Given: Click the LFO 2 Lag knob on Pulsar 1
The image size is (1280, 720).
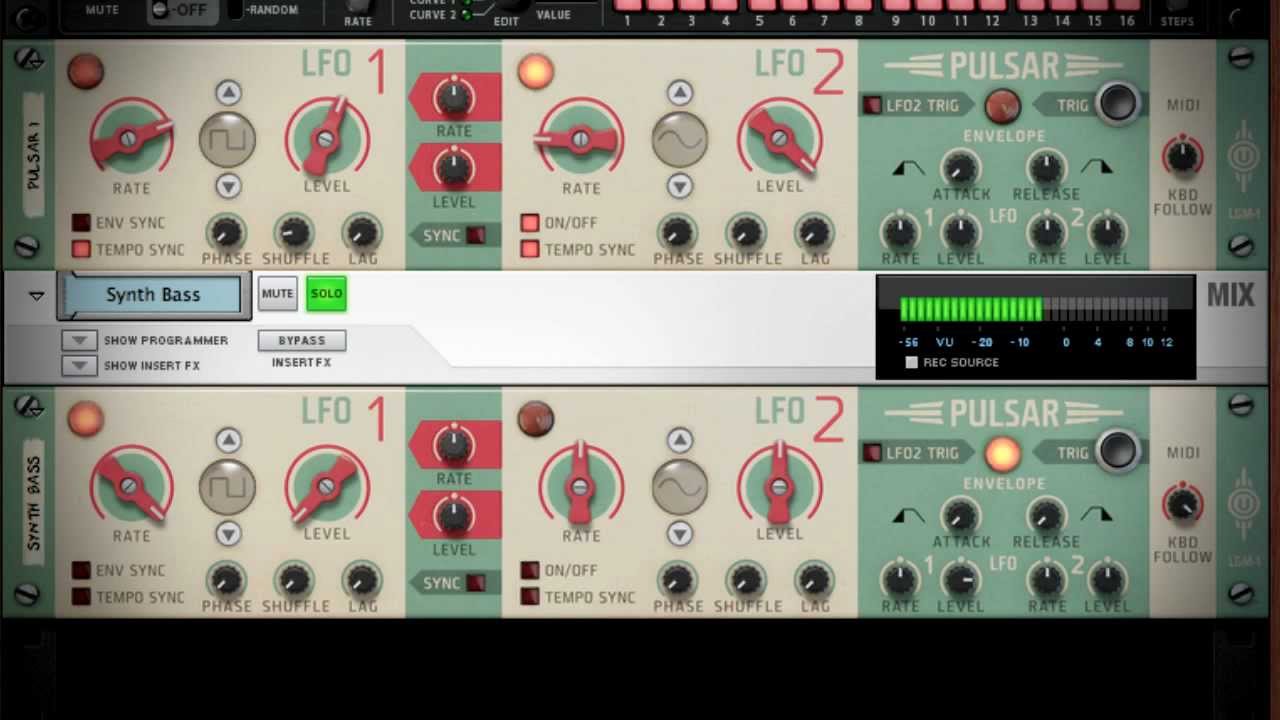Looking at the screenshot, I should [x=814, y=233].
